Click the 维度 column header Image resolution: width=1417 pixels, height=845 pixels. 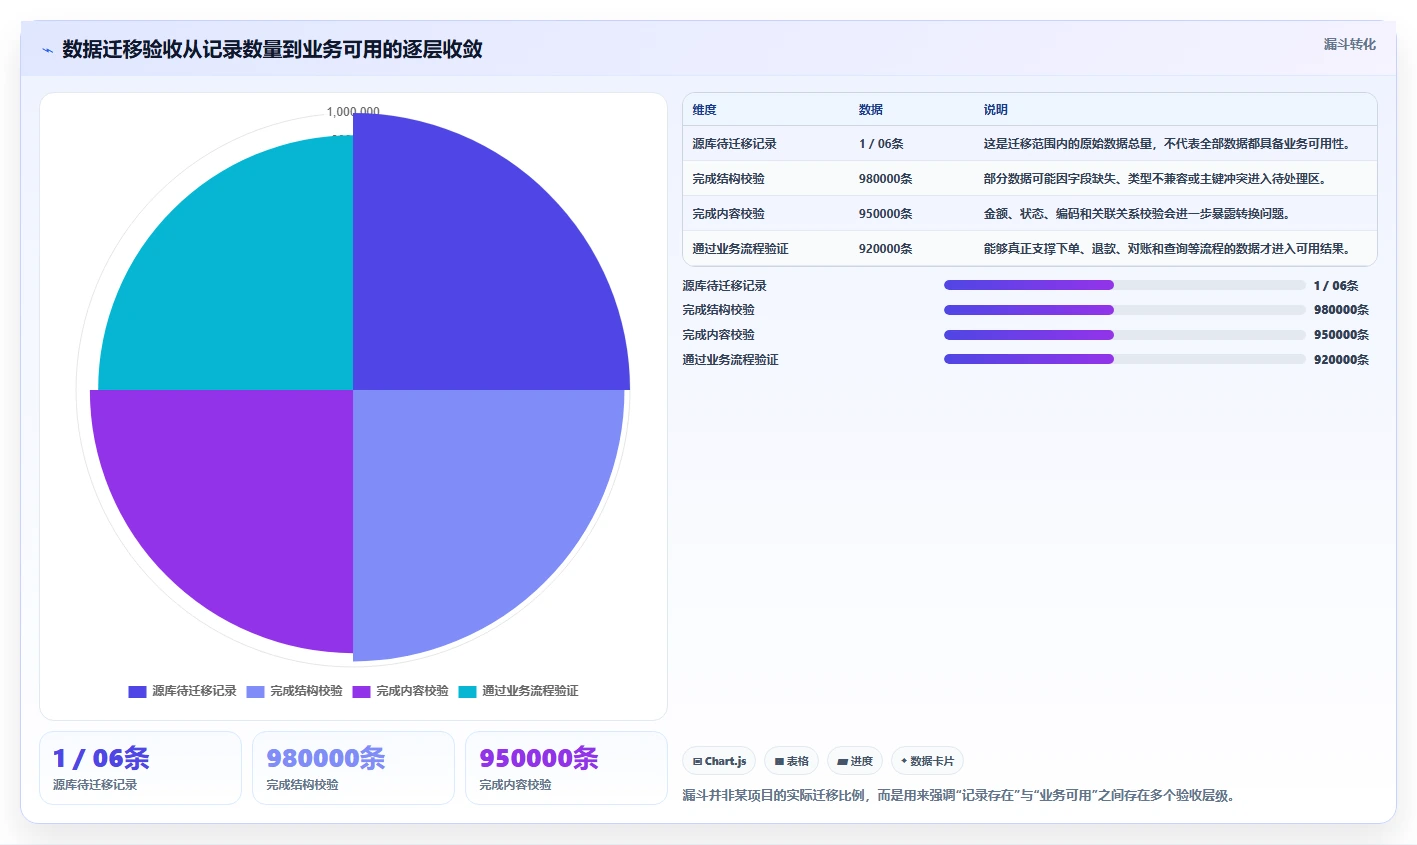[x=704, y=110]
